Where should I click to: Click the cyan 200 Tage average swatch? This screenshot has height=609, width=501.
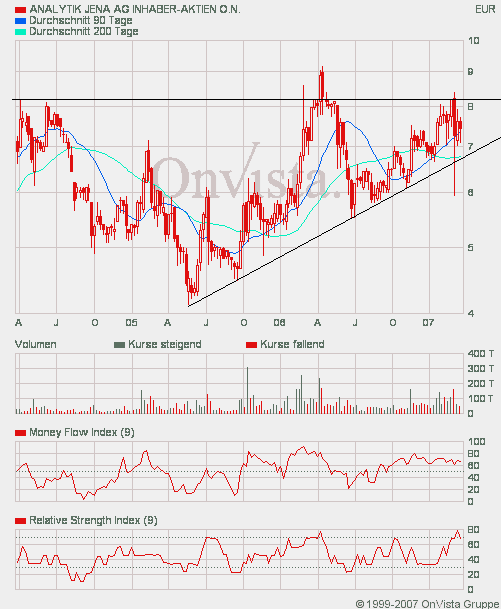coord(21,32)
